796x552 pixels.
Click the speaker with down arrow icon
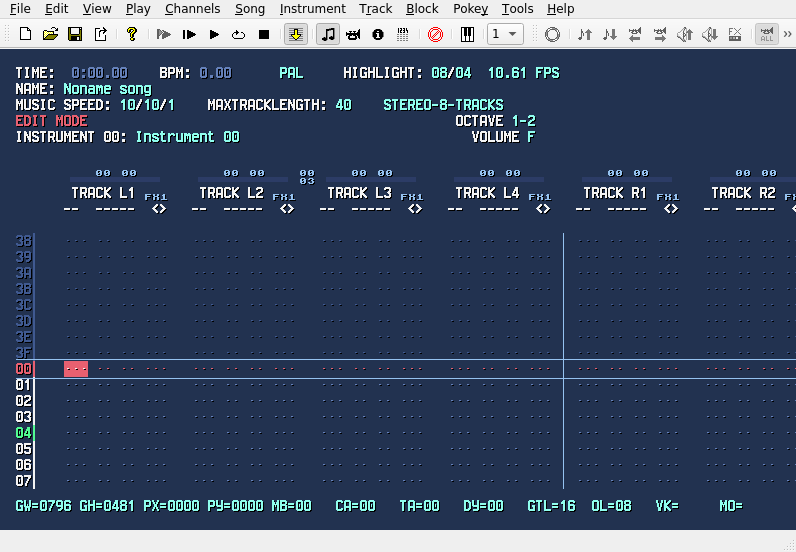(x=710, y=35)
